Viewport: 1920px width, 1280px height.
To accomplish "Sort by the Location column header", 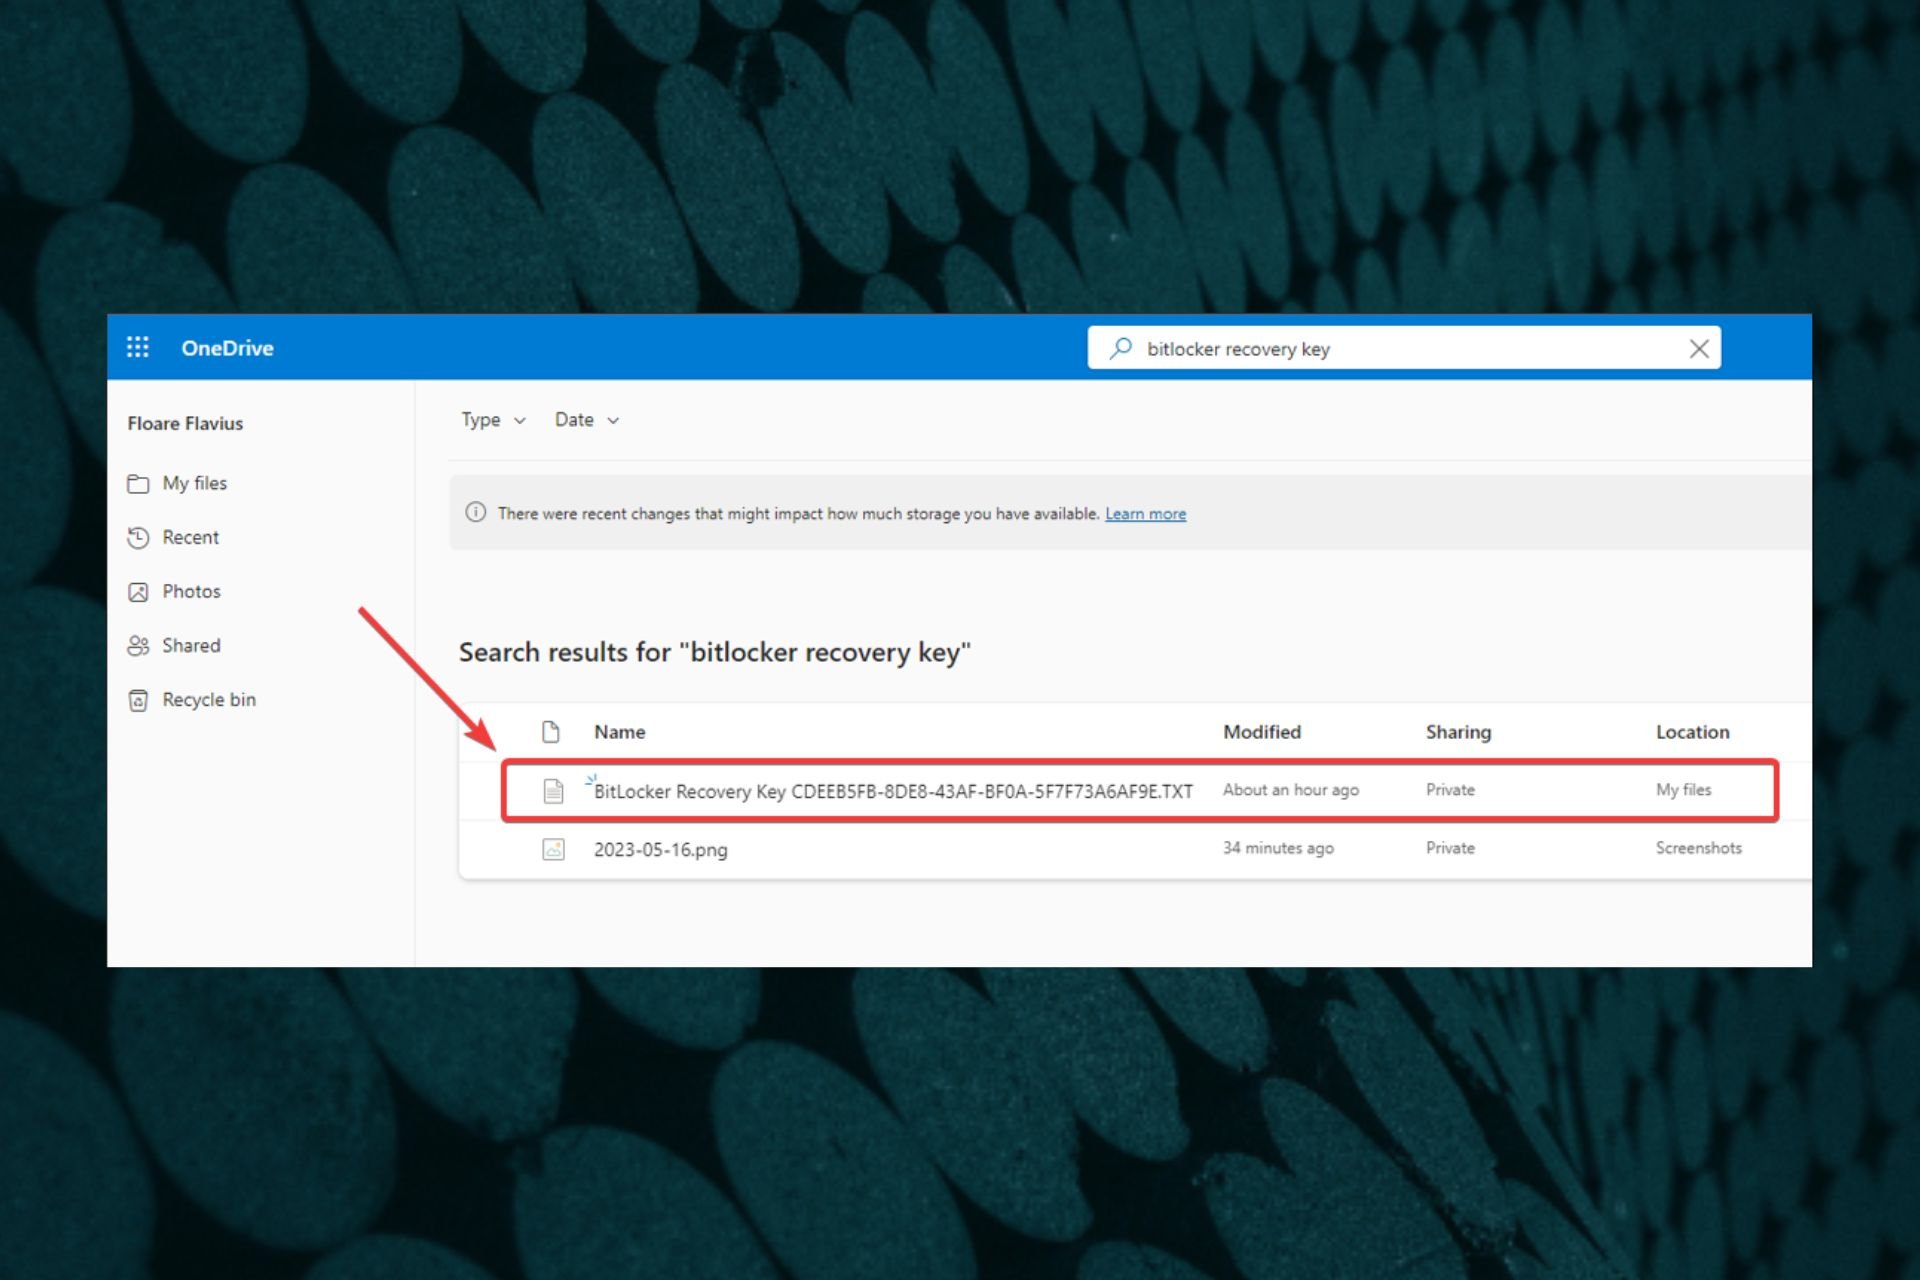I will pos(1692,732).
